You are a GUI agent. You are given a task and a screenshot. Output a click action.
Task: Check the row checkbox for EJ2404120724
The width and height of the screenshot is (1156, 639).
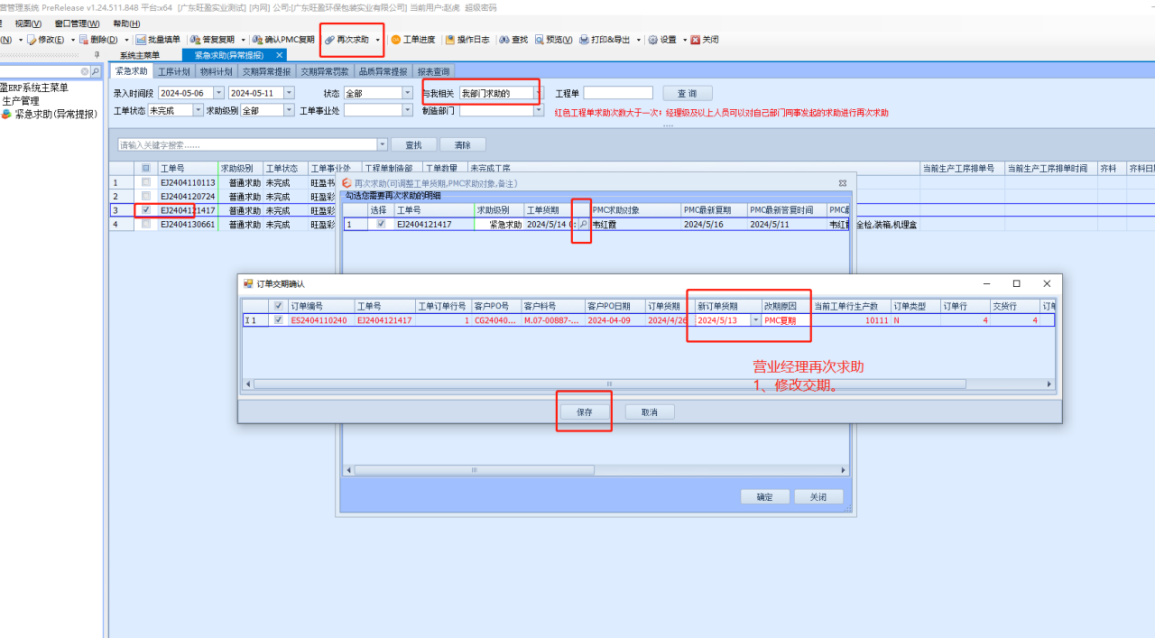tap(146, 196)
